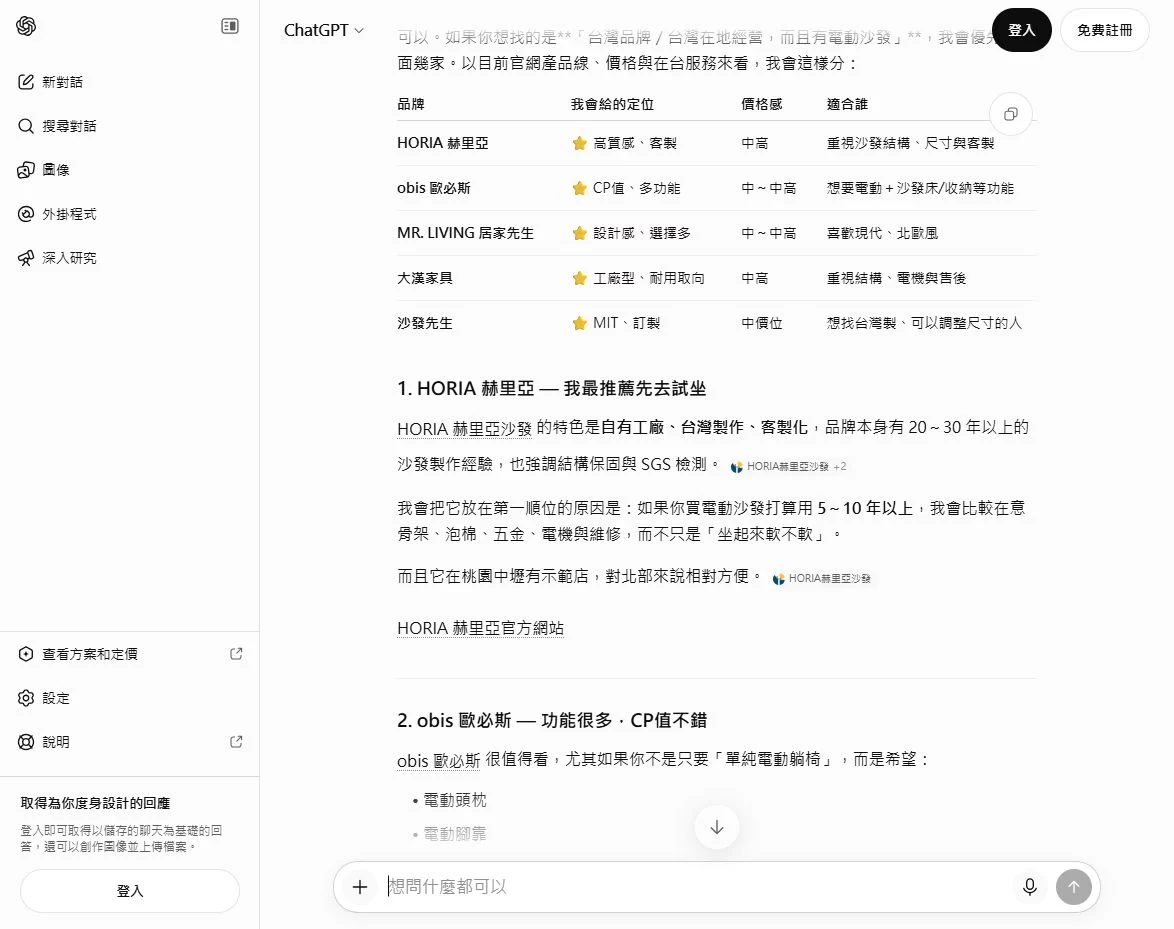
Task: Click the 搜尋對話 magnifier icon
Action: pos(26,126)
